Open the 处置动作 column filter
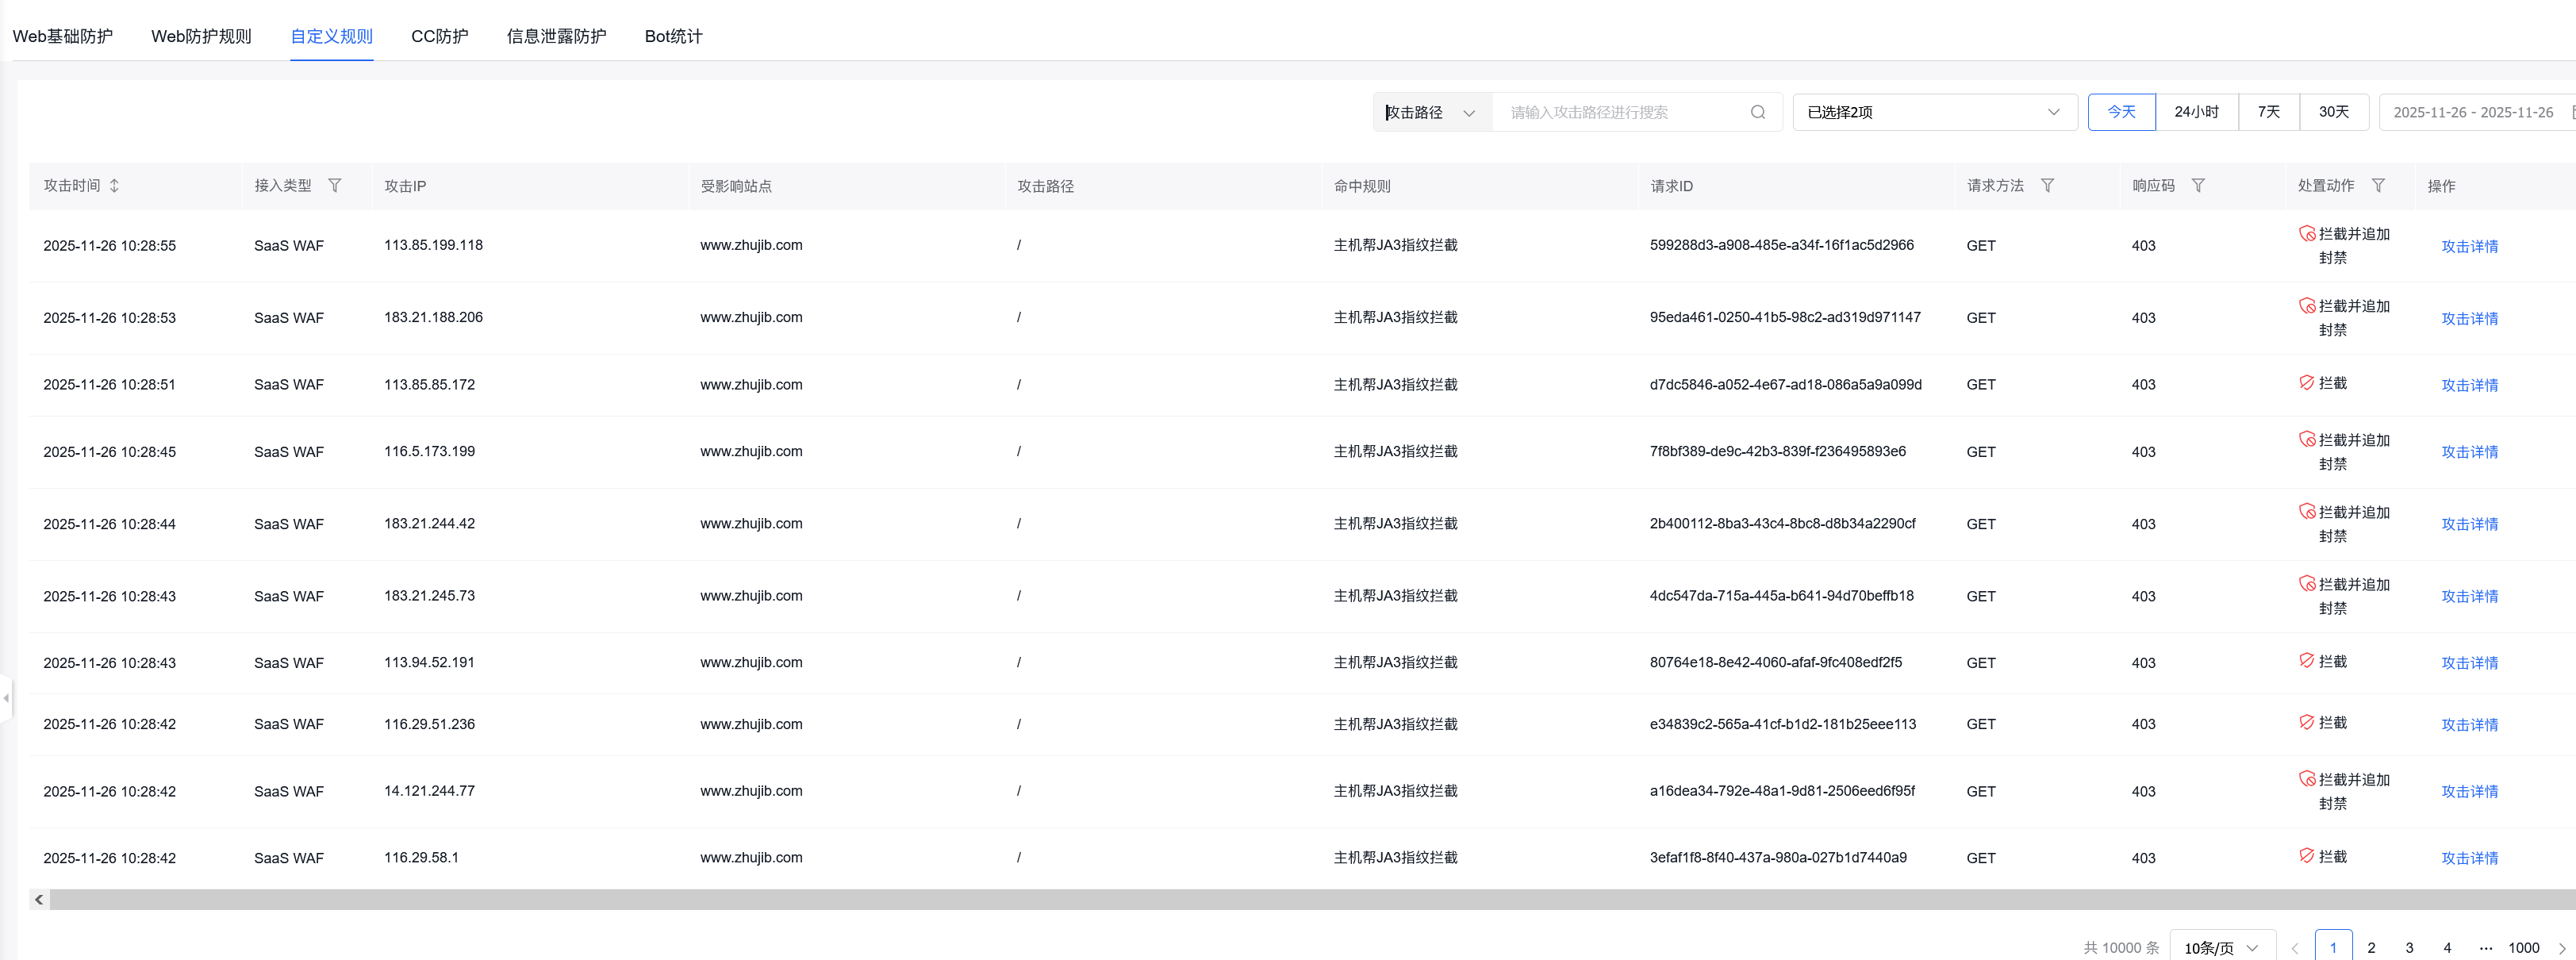2576x960 pixels. 2380,185
